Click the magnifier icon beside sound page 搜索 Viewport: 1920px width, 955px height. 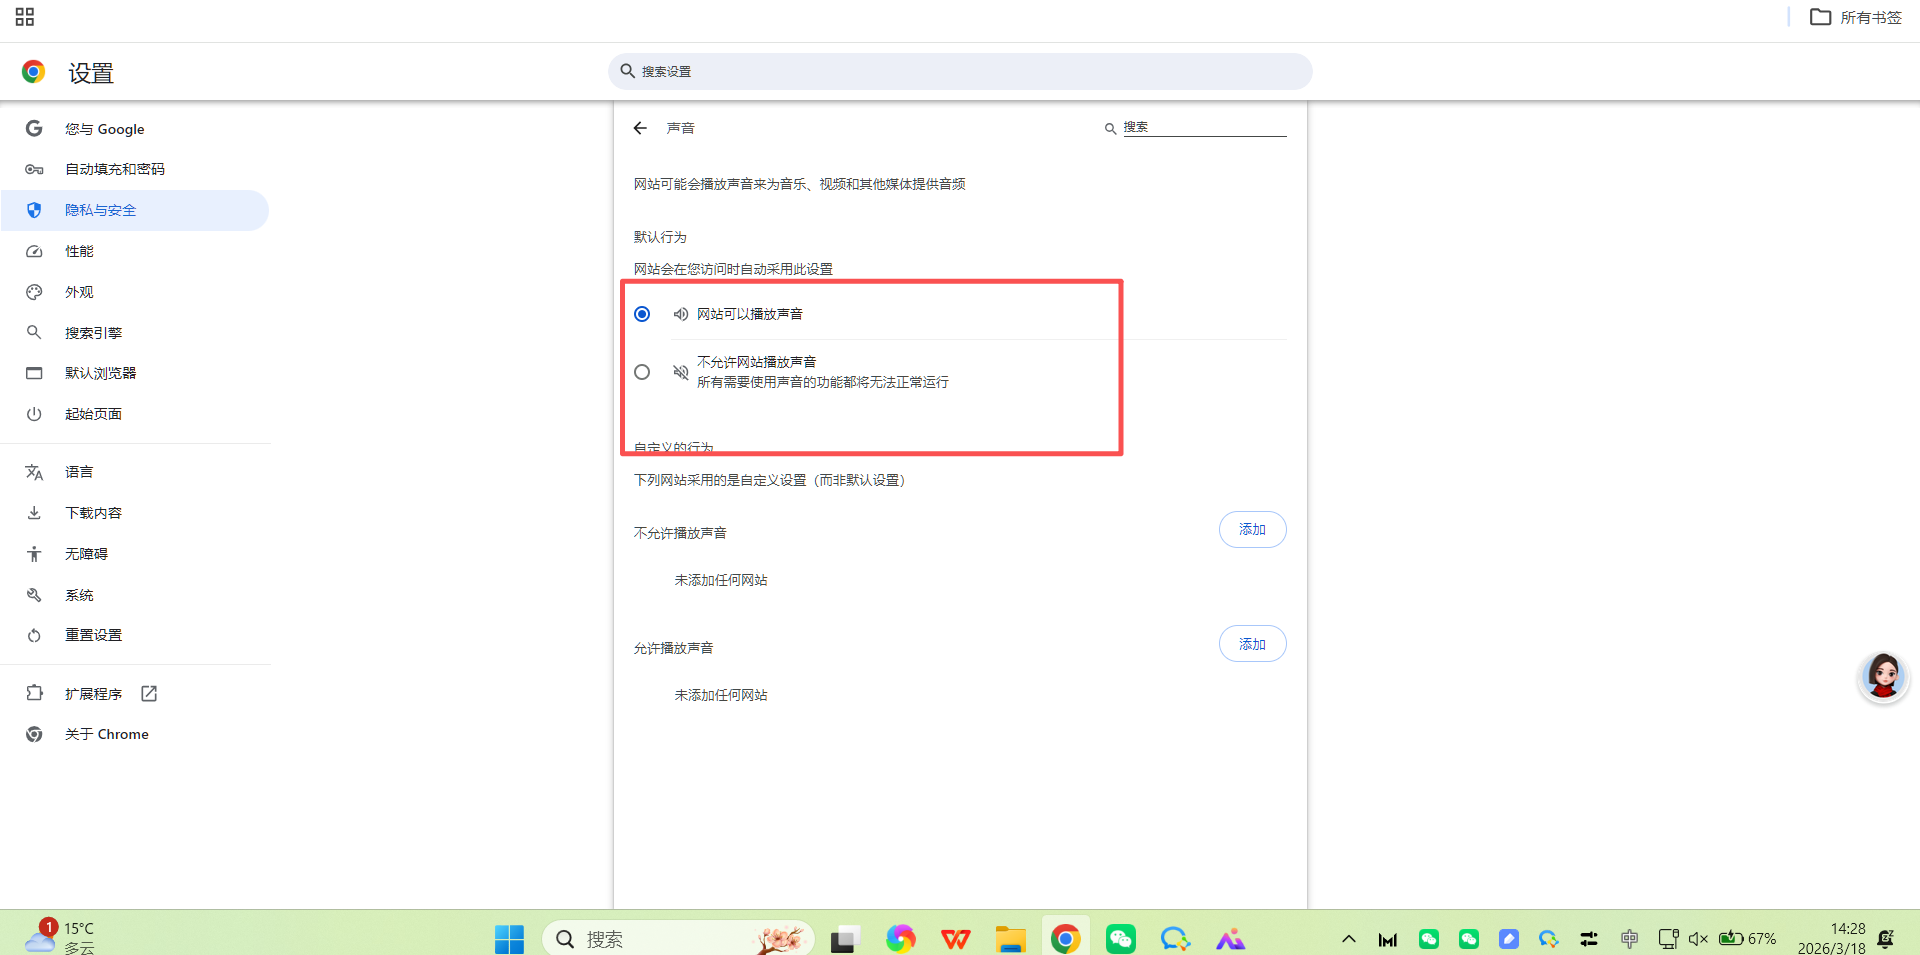(x=1110, y=129)
